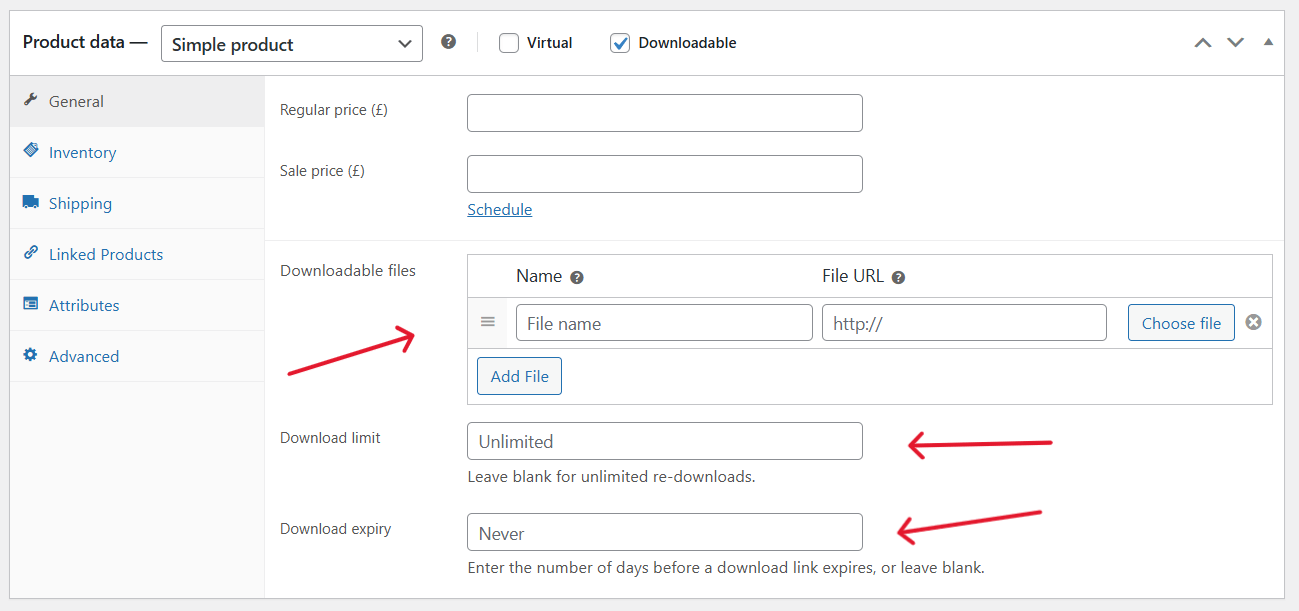The image size is (1299, 611).
Task: Remove the file row using the X icon
Action: pos(1254,322)
